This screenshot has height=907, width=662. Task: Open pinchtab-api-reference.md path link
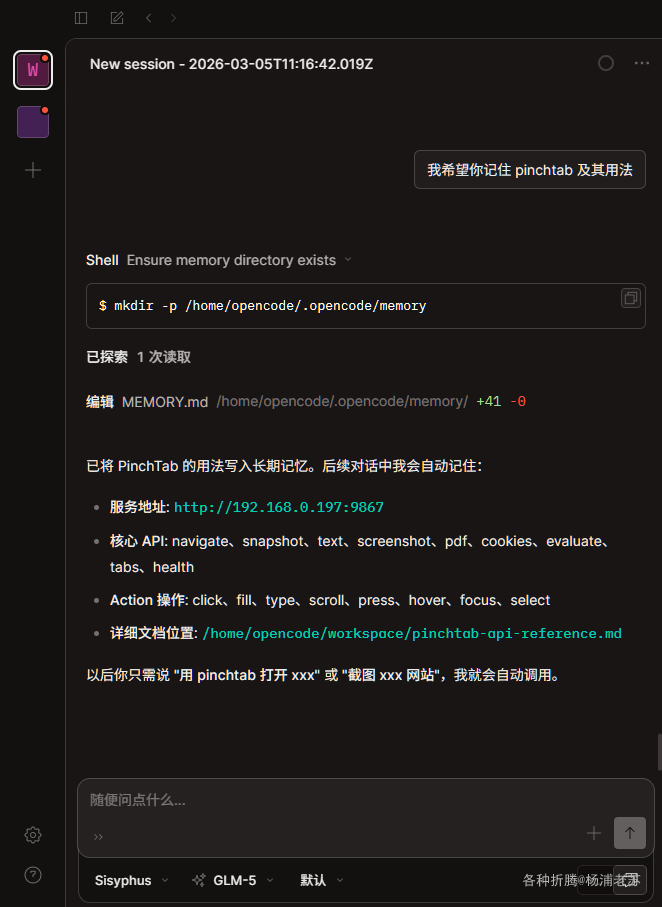click(x=412, y=633)
